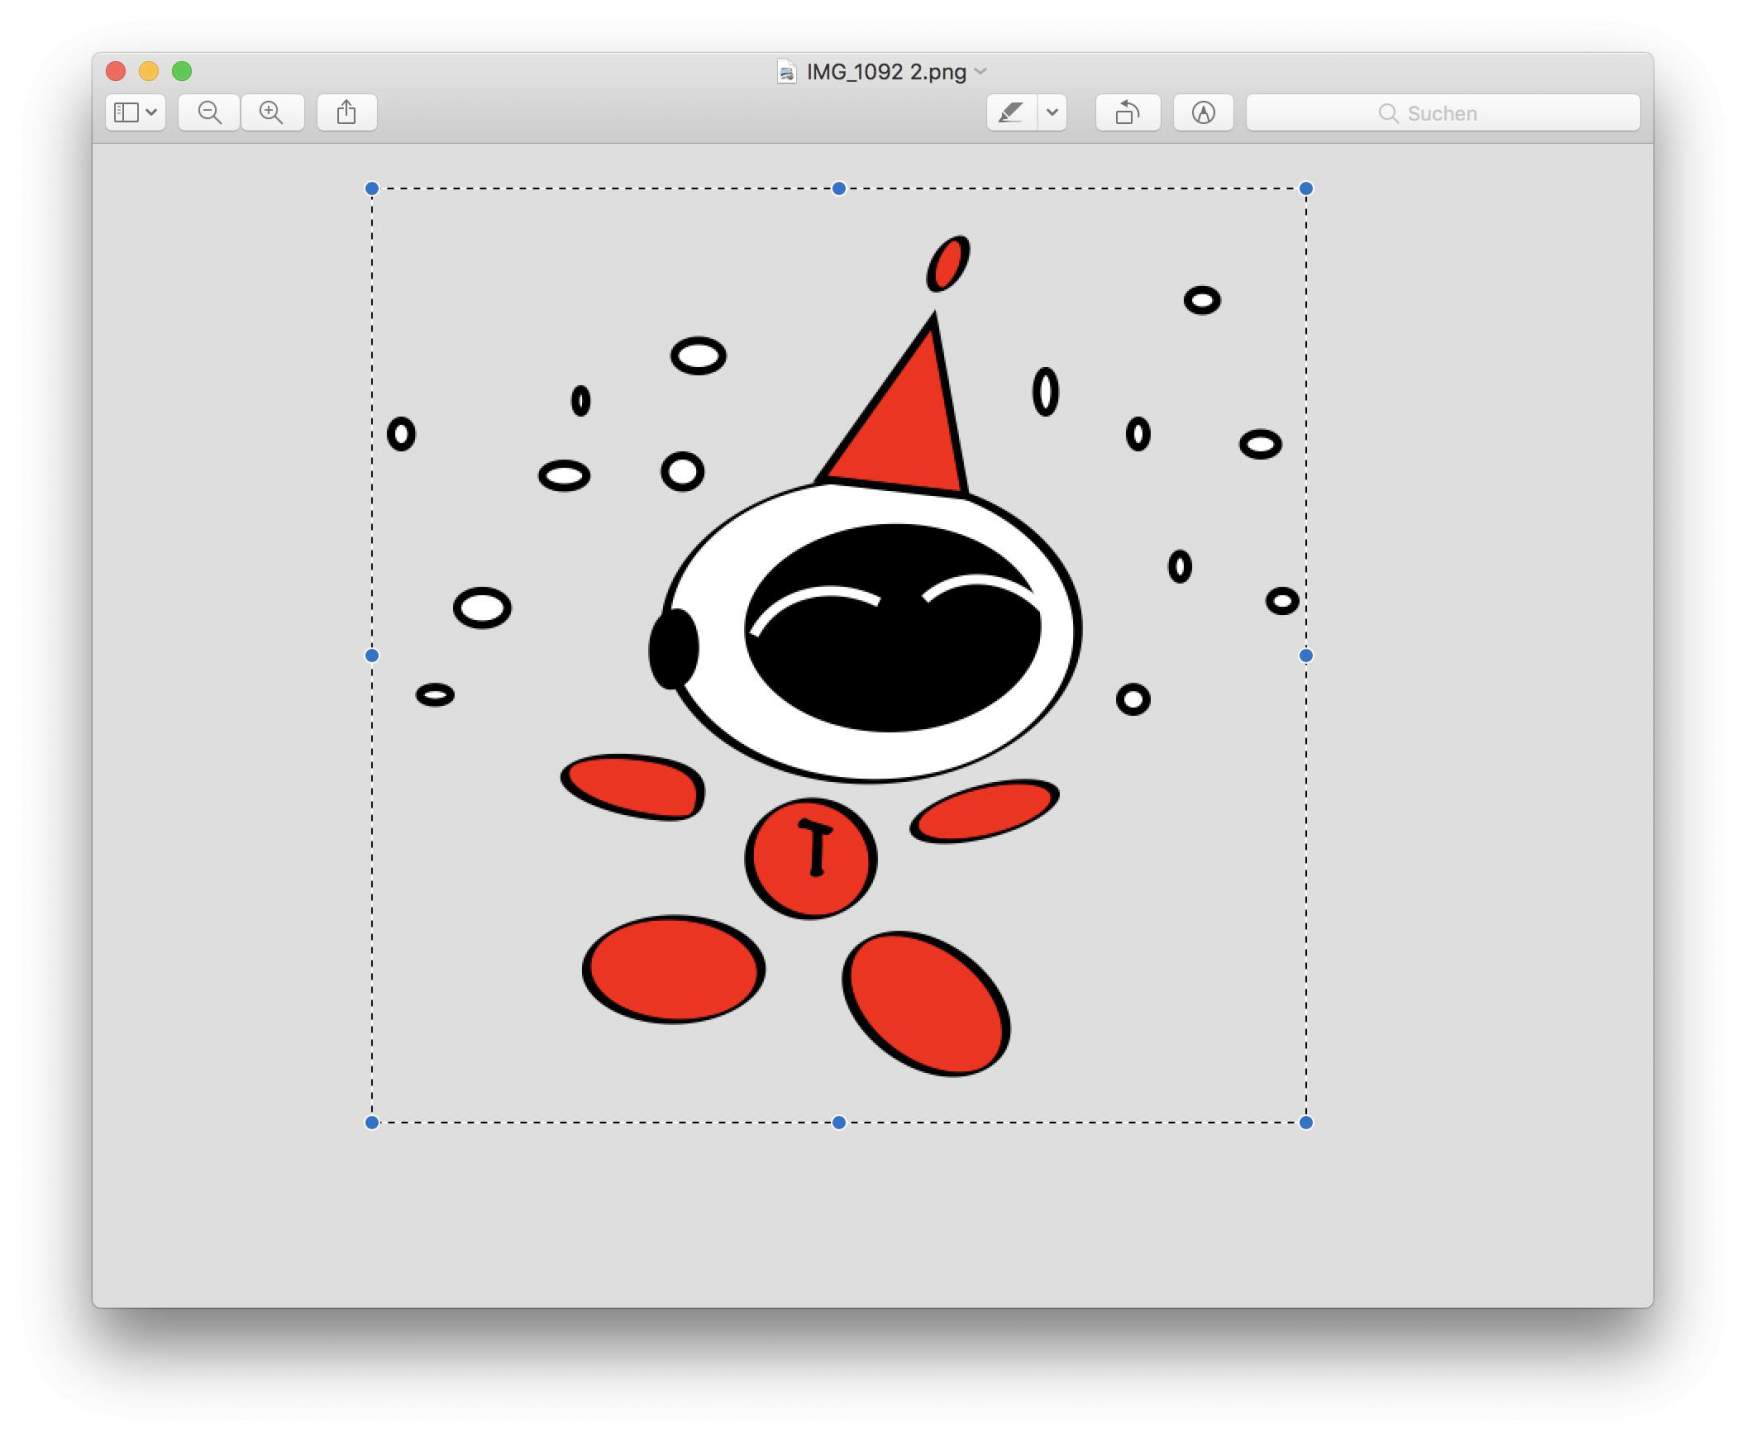This screenshot has width=1746, height=1440.
Task: Open the Share menu
Action: 347,112
